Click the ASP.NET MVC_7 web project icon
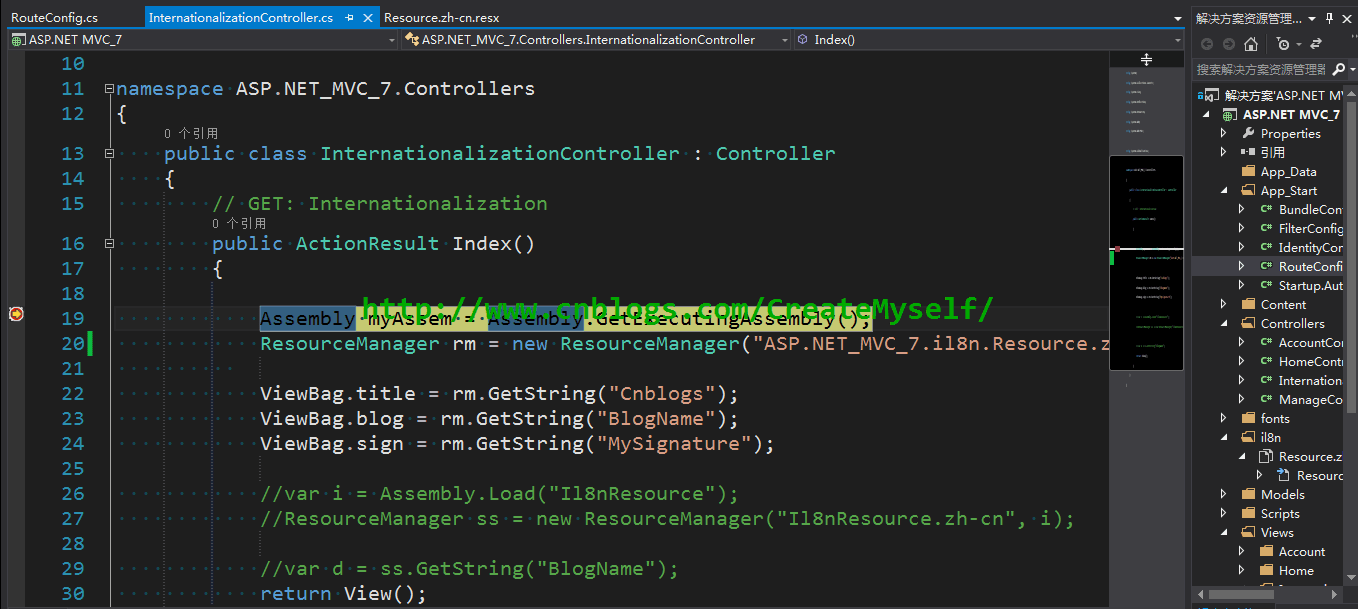This screenshot has height=609, width=1358. [1230, 114]
